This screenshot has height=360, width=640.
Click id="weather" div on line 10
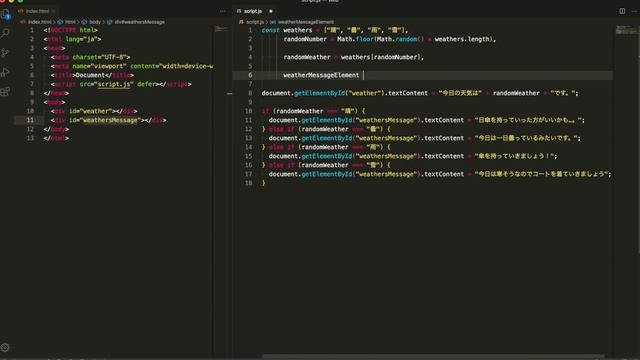point(91,111)
